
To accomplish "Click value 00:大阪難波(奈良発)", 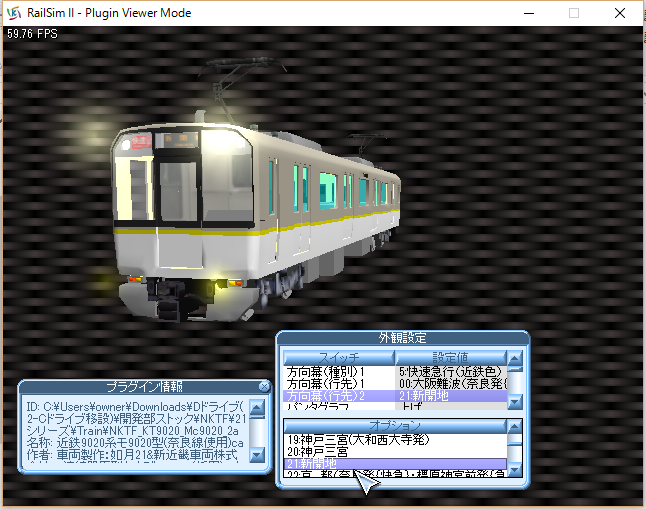I will pos(451,384).
